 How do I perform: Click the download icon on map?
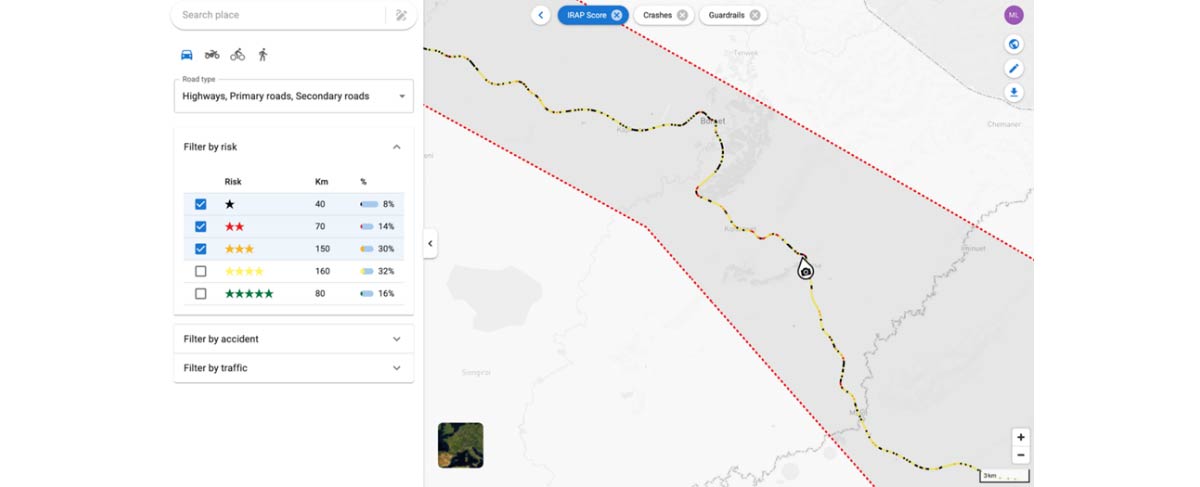tap(1014, 93)
